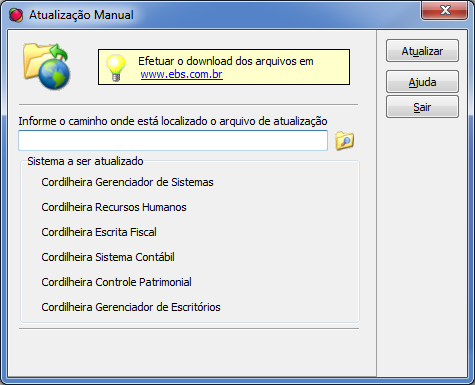Screen dimensions: 475x385
Task: Browse for file with folder search icon
Action: [344, 140]
